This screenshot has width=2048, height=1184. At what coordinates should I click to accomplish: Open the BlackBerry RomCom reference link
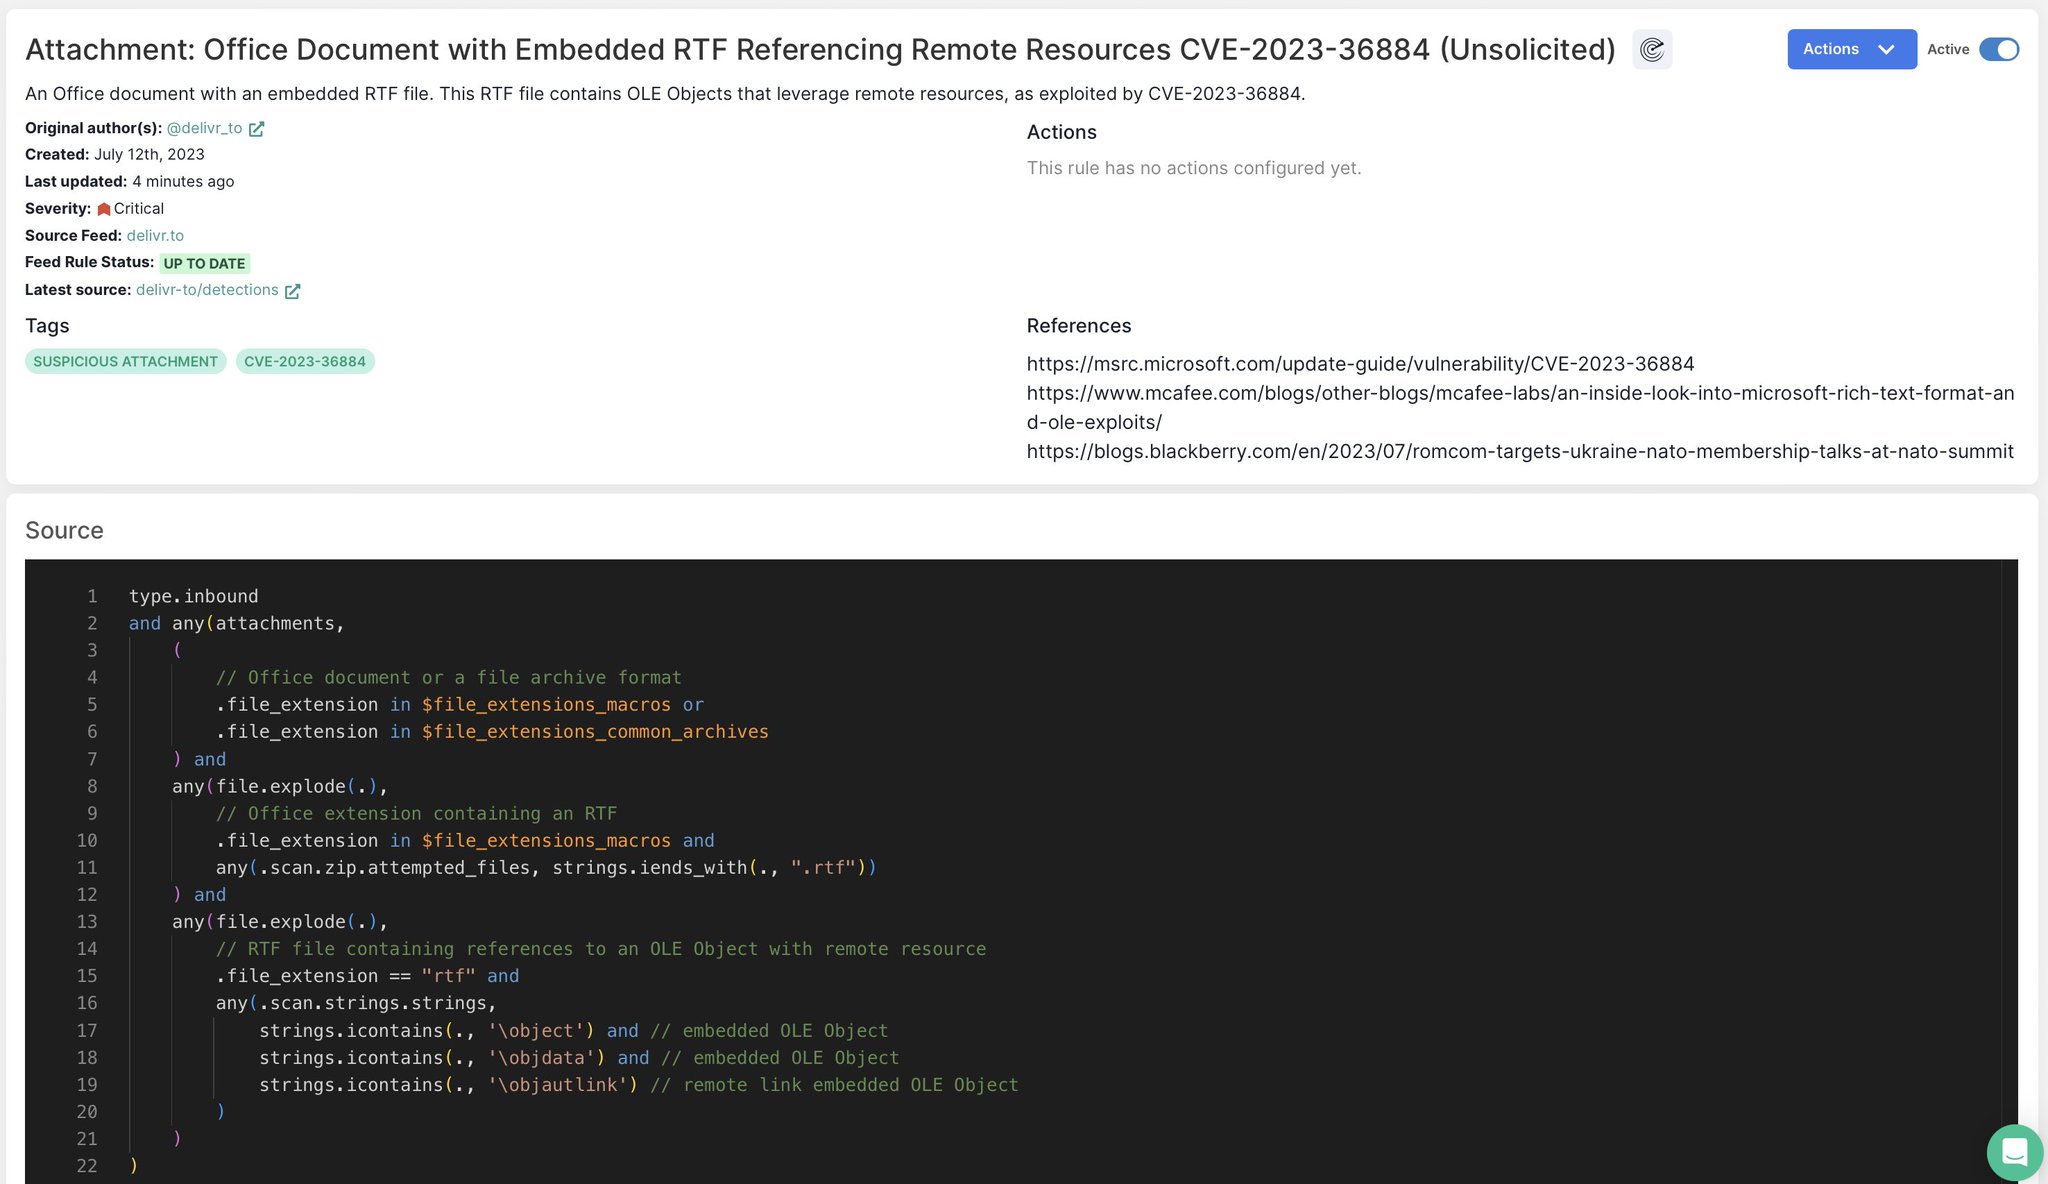(1520, 451)
